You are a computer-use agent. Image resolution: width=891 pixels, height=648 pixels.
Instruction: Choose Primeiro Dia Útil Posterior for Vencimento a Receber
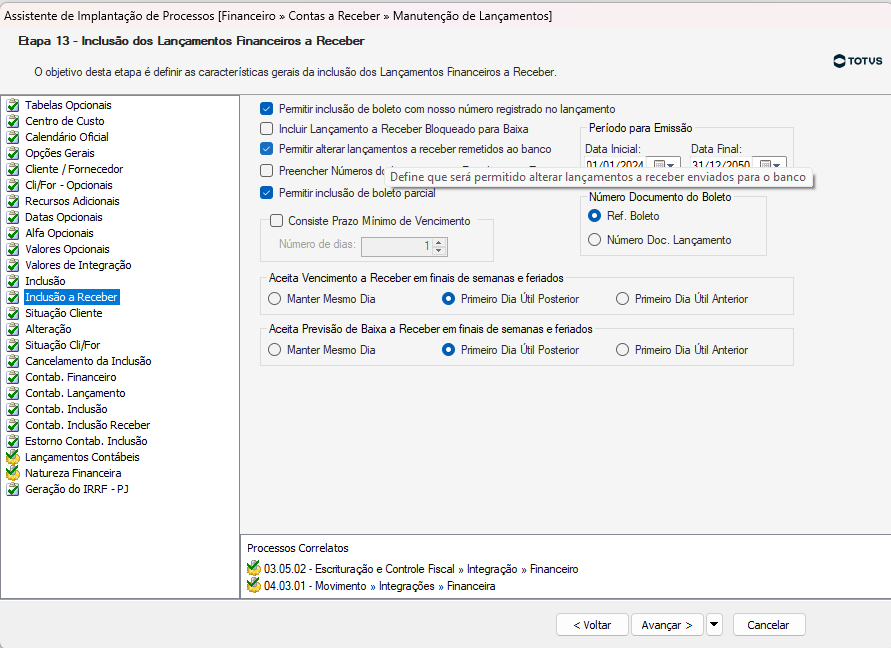pos(448,299)
